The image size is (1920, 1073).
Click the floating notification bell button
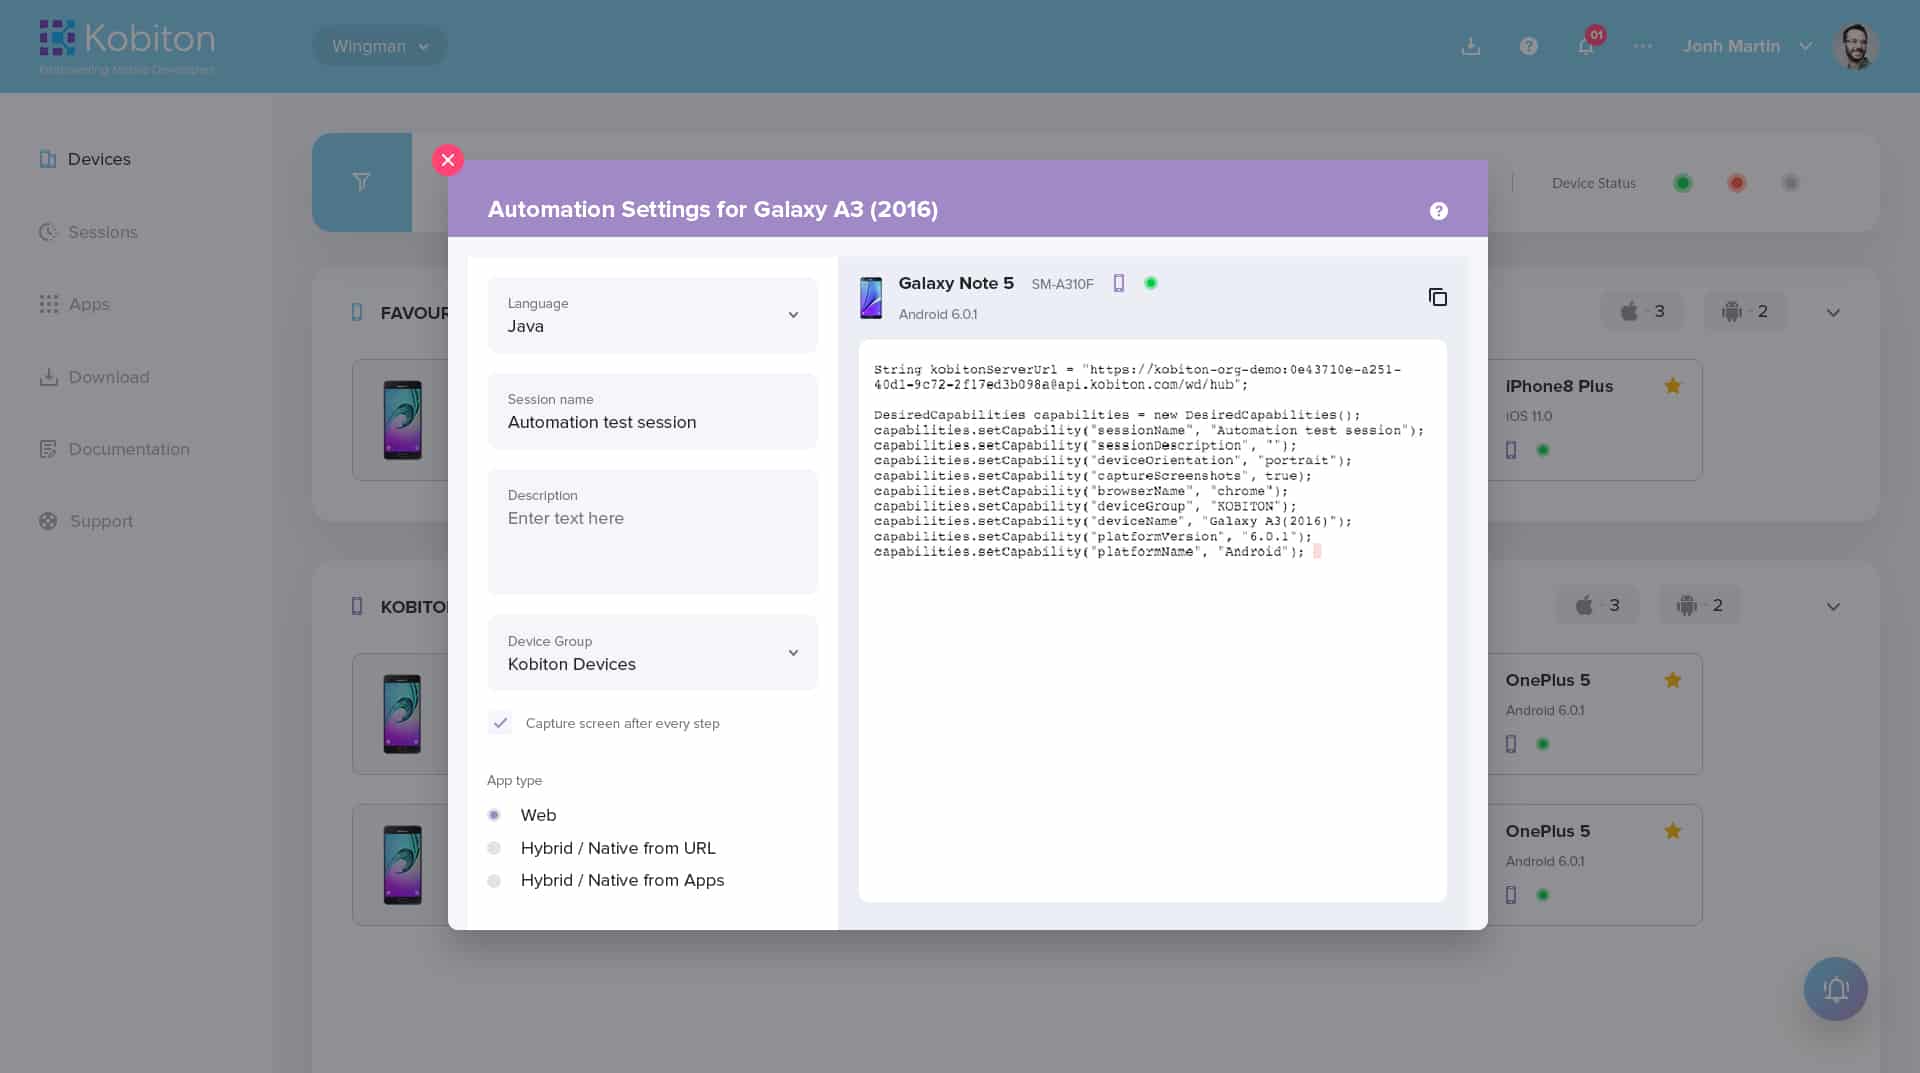(x=1835, y=989)
